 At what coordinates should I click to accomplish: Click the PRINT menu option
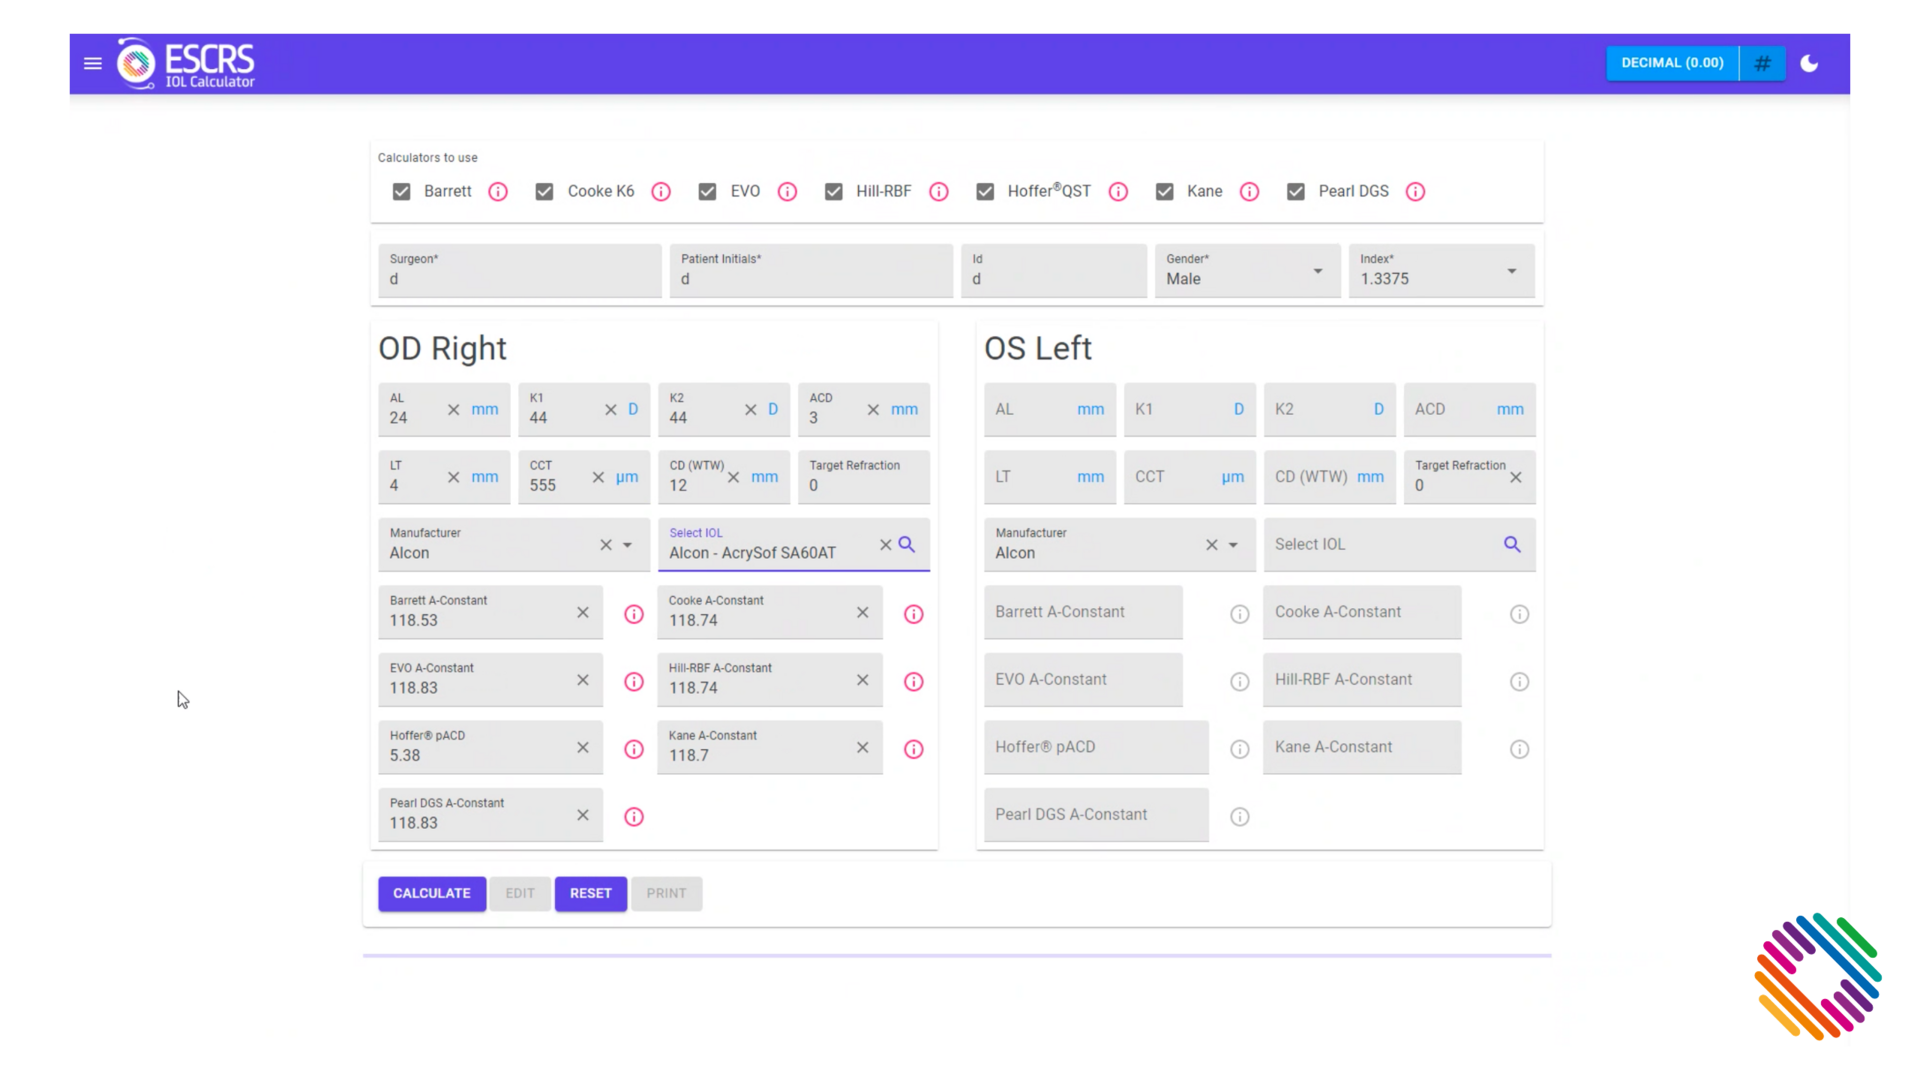point(667,893)
